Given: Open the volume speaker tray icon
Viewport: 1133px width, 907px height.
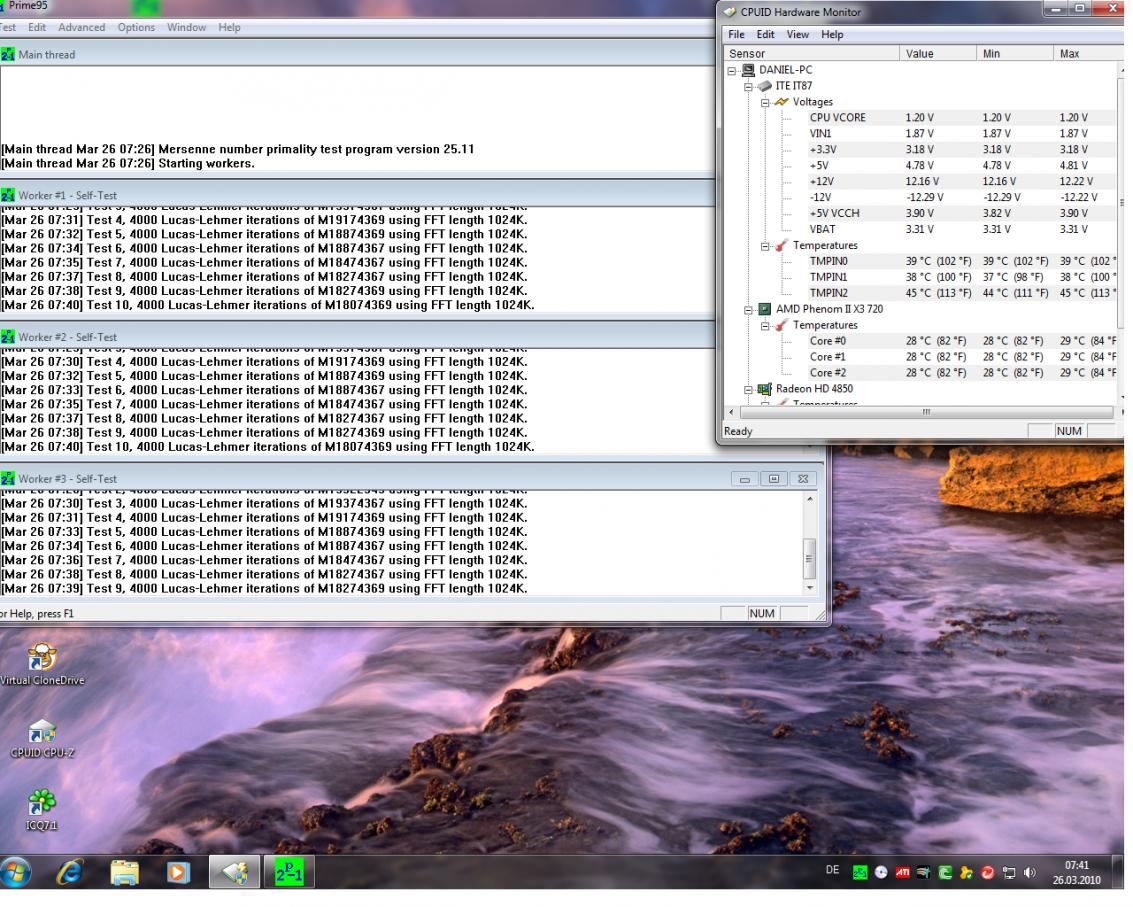Looking at the screenshot, I should [x=1030, y=872].
